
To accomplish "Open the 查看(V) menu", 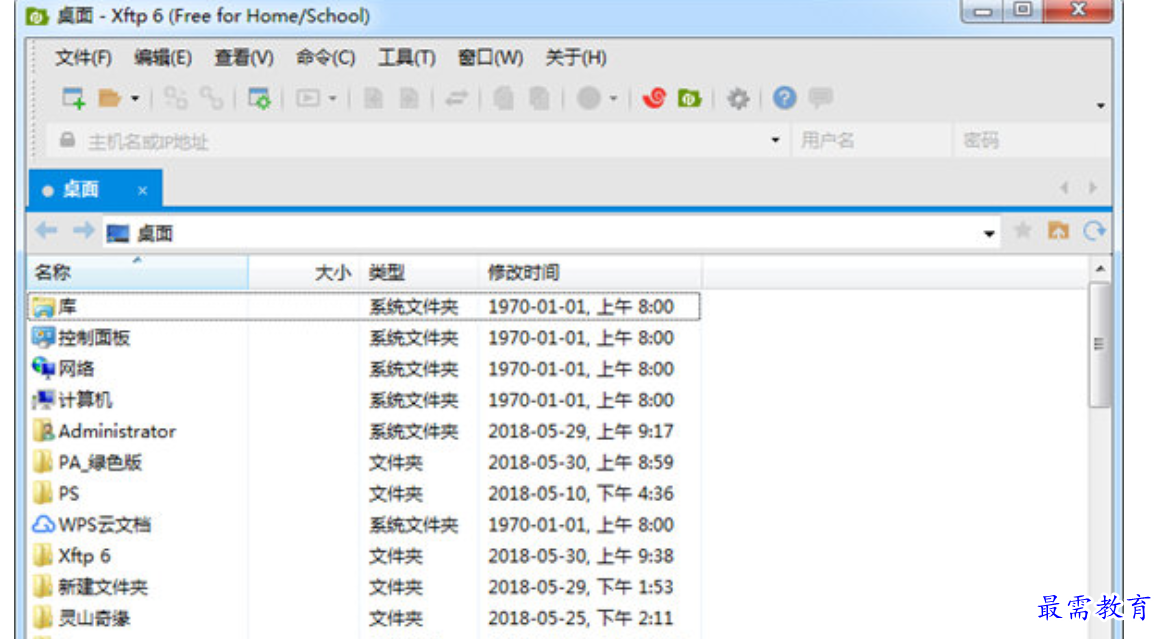I will pyautogui.click(x=244, y=58).
